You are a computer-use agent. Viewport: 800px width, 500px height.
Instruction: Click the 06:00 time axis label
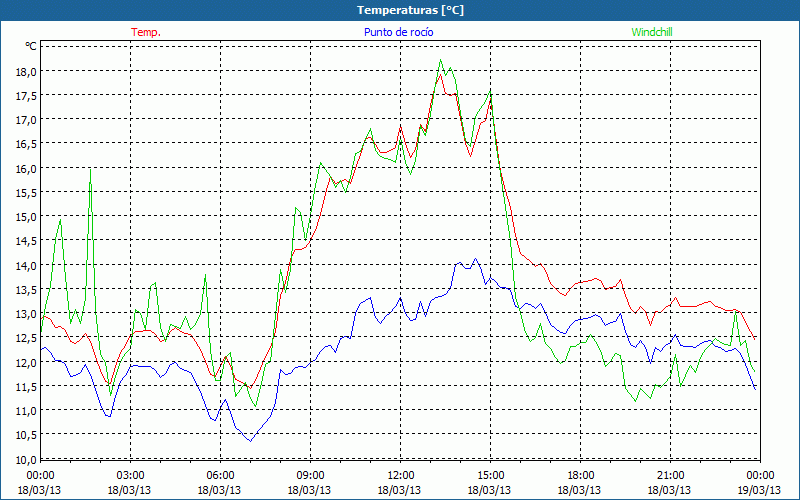(220, 476)
